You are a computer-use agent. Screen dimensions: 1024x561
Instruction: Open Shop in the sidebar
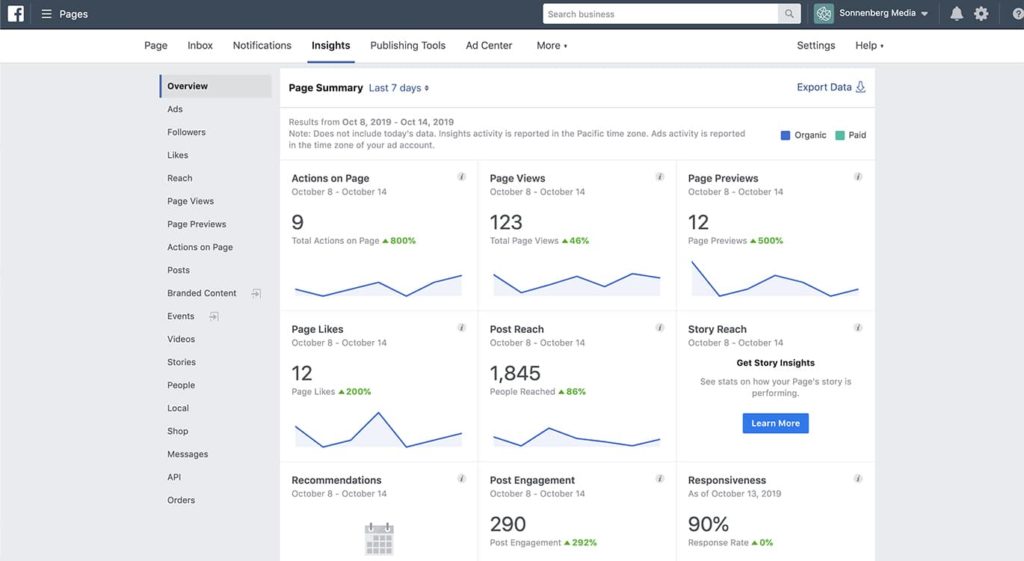coord(178,431)
